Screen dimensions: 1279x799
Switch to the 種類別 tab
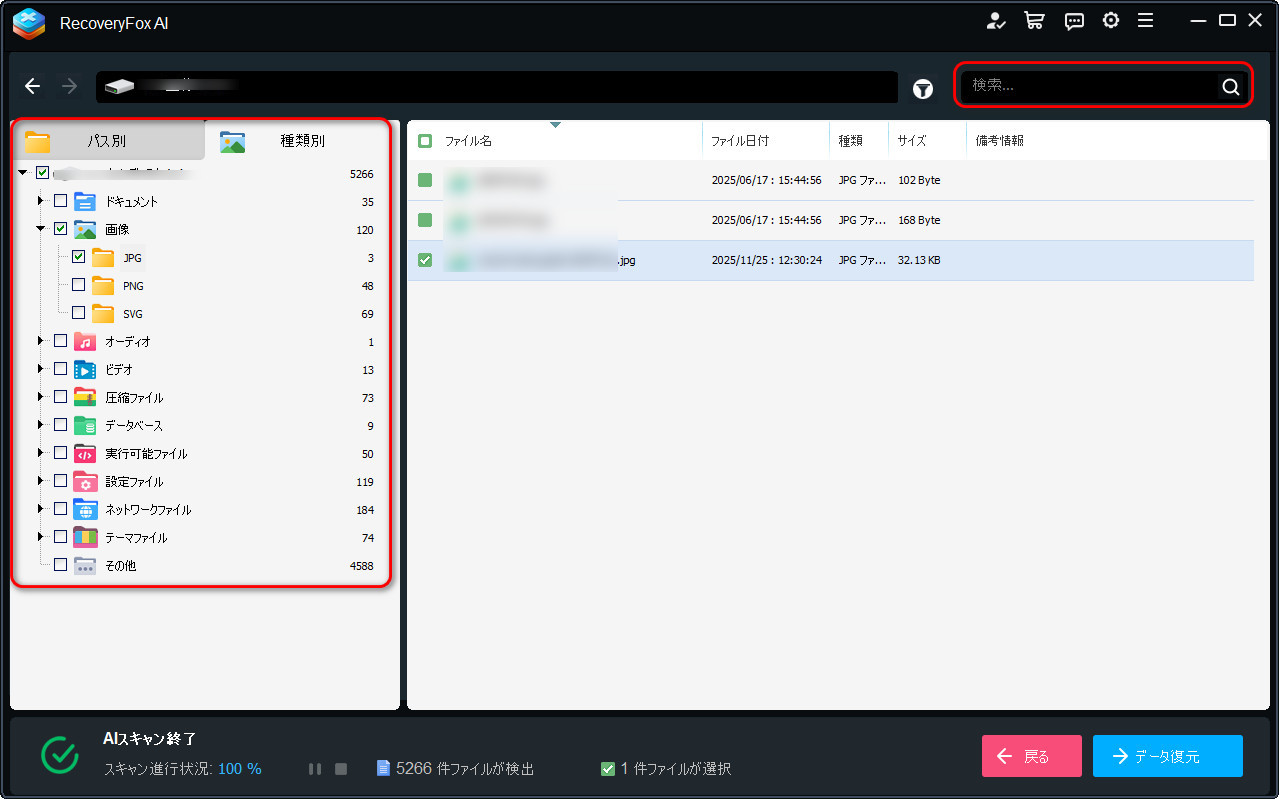coord(301,141)
